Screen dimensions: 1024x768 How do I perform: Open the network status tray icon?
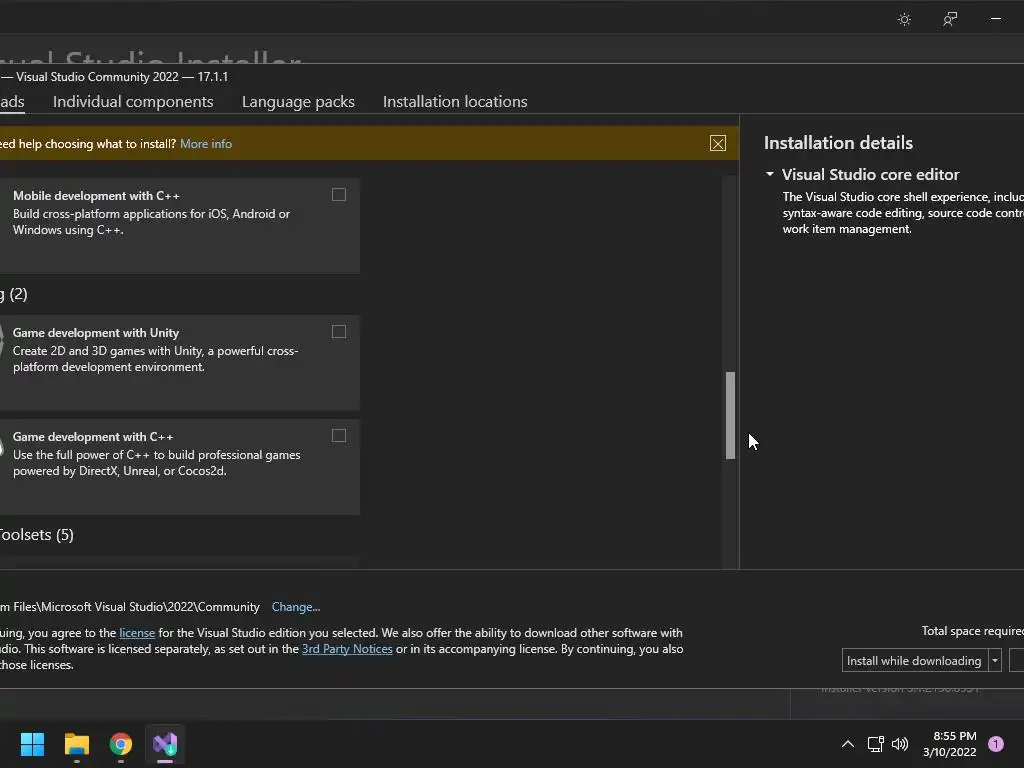875,744
